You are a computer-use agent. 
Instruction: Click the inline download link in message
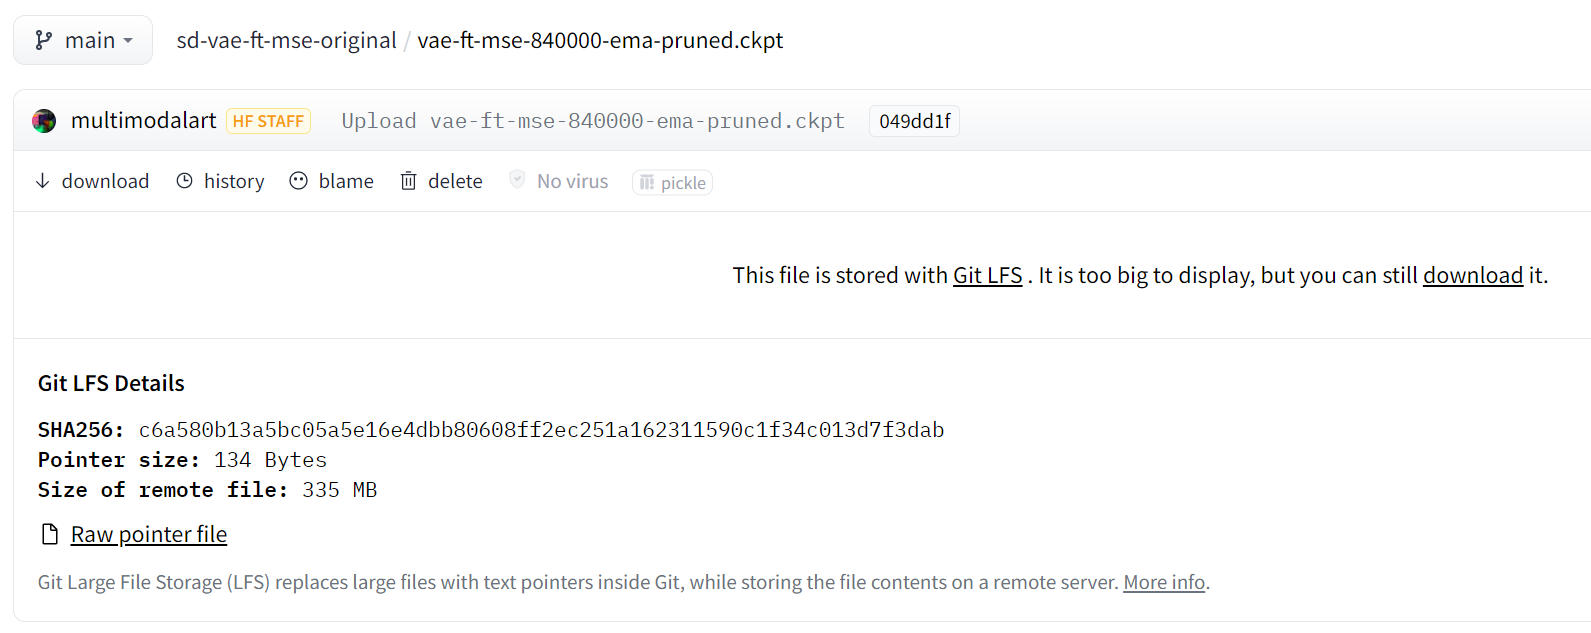(1472, 275)
